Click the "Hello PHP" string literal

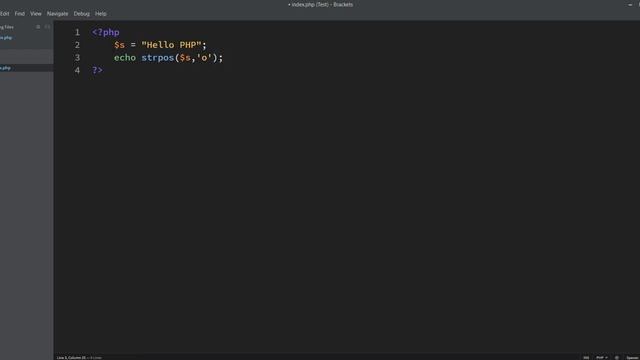(x=171, y=45)
